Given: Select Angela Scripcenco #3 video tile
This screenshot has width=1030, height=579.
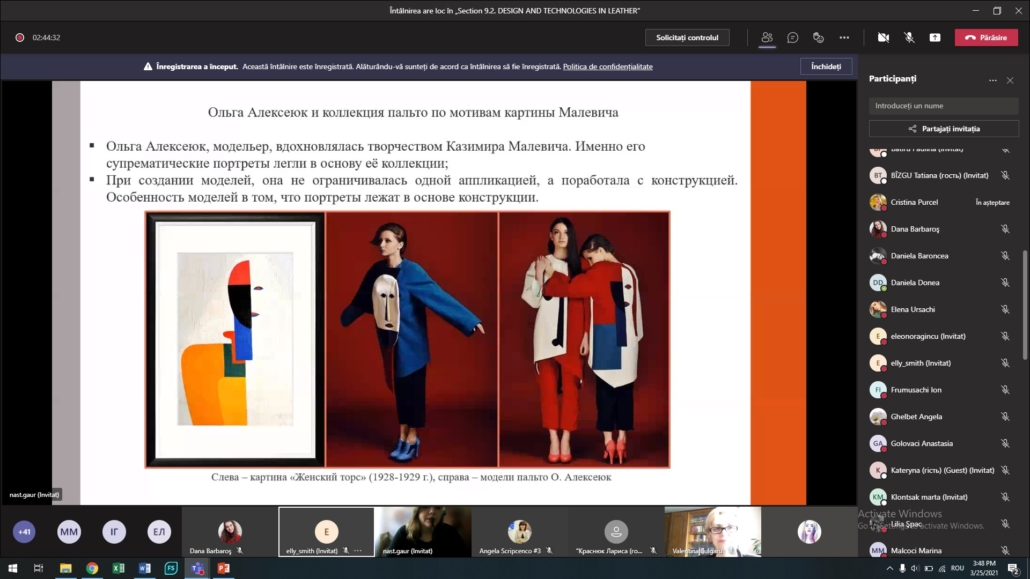Looking at the screenshot, I should tap(520, 532).
